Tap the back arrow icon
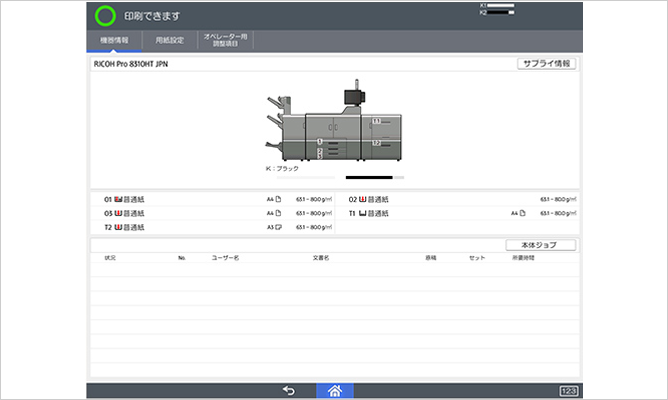 [289, 391]
